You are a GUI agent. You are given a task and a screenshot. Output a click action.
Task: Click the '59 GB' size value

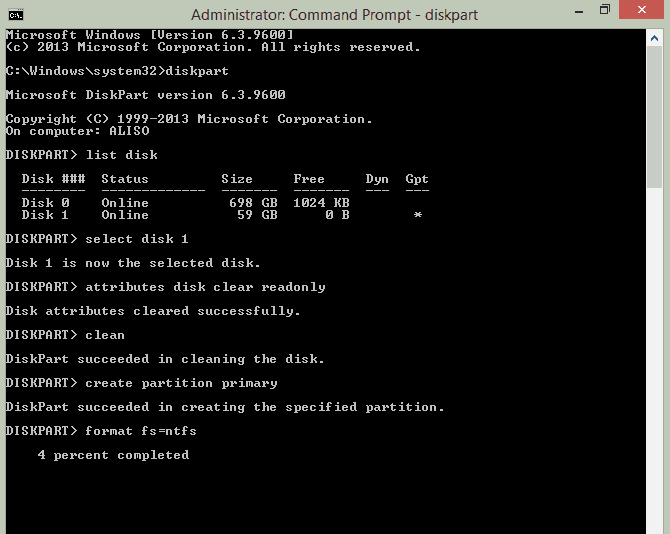[x=257, y=214]
